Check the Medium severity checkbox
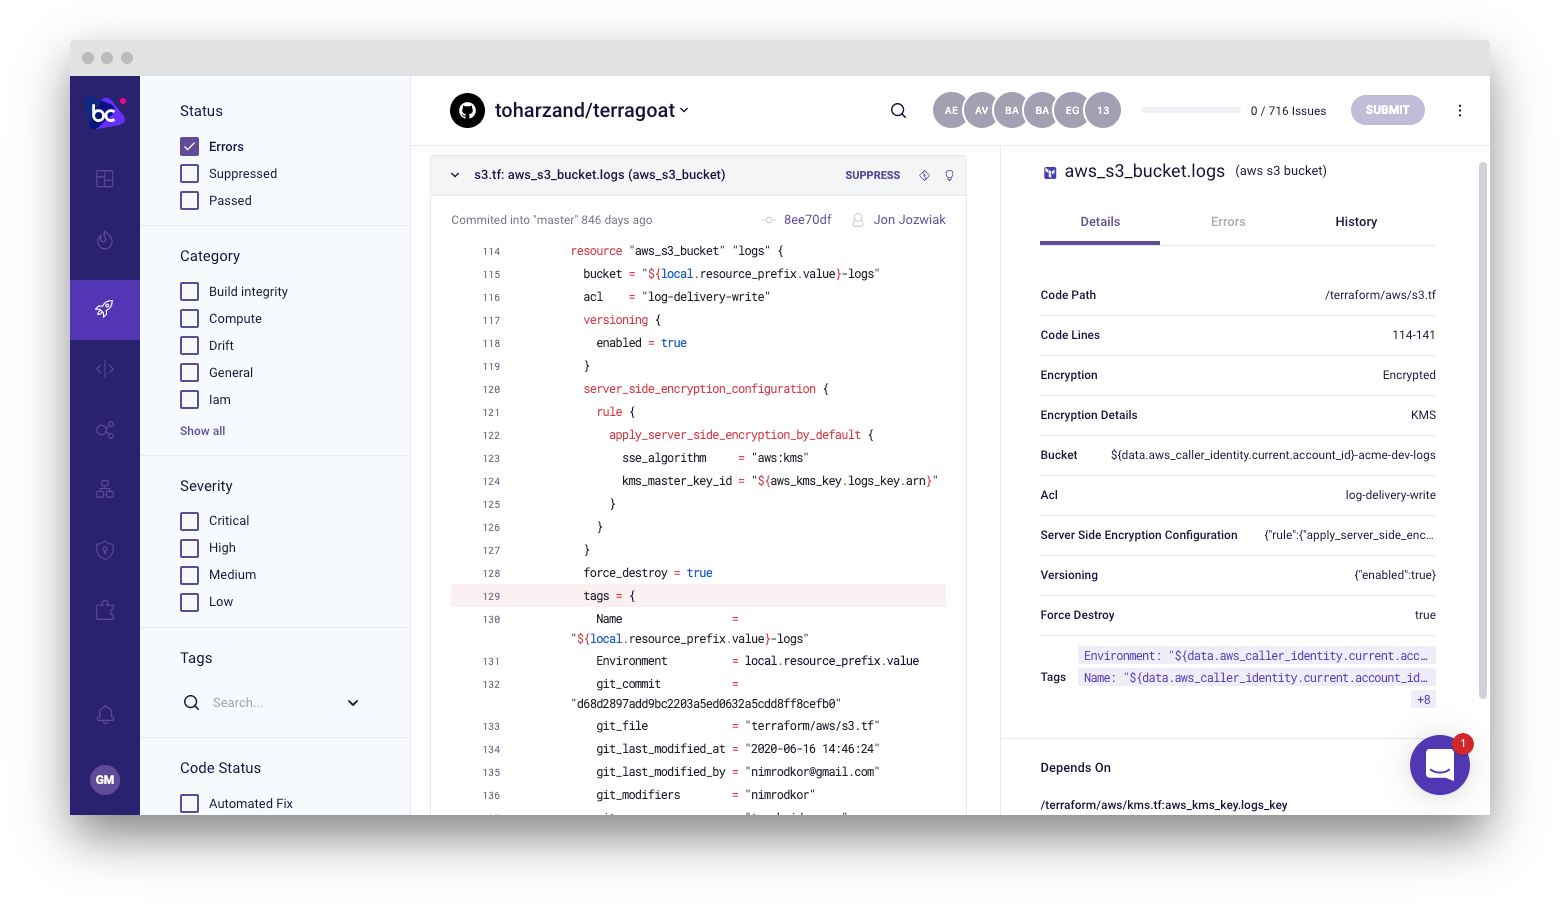1560x915 pixels. pyautogui.click(x=189, y=575)
